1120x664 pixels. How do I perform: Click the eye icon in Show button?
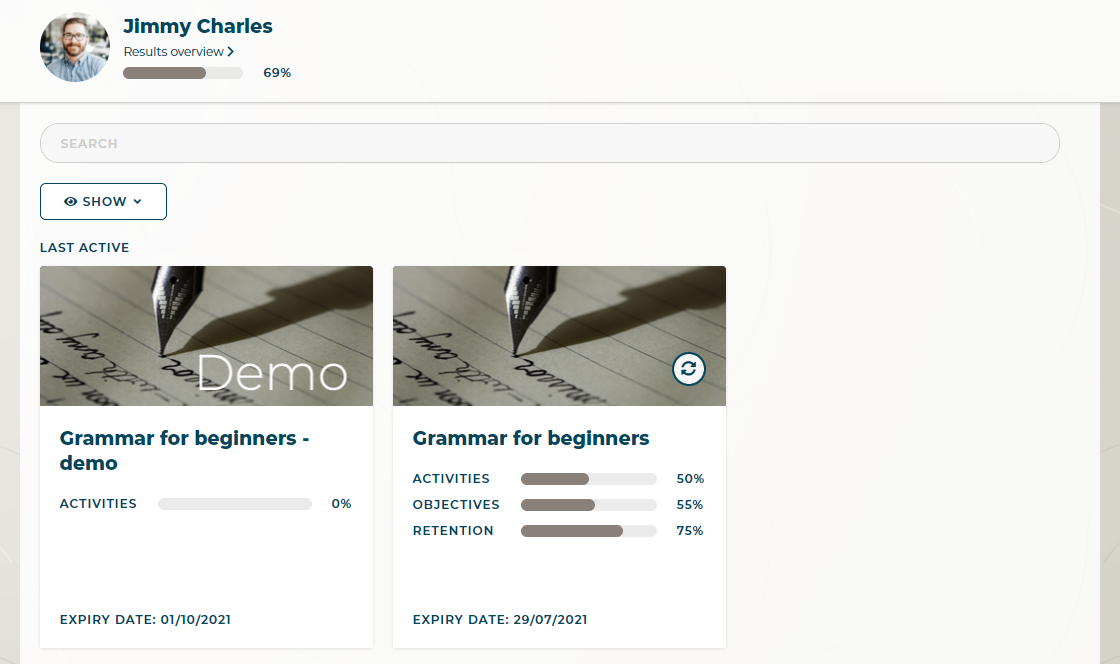pyautogui.click(x=71, y=202)
